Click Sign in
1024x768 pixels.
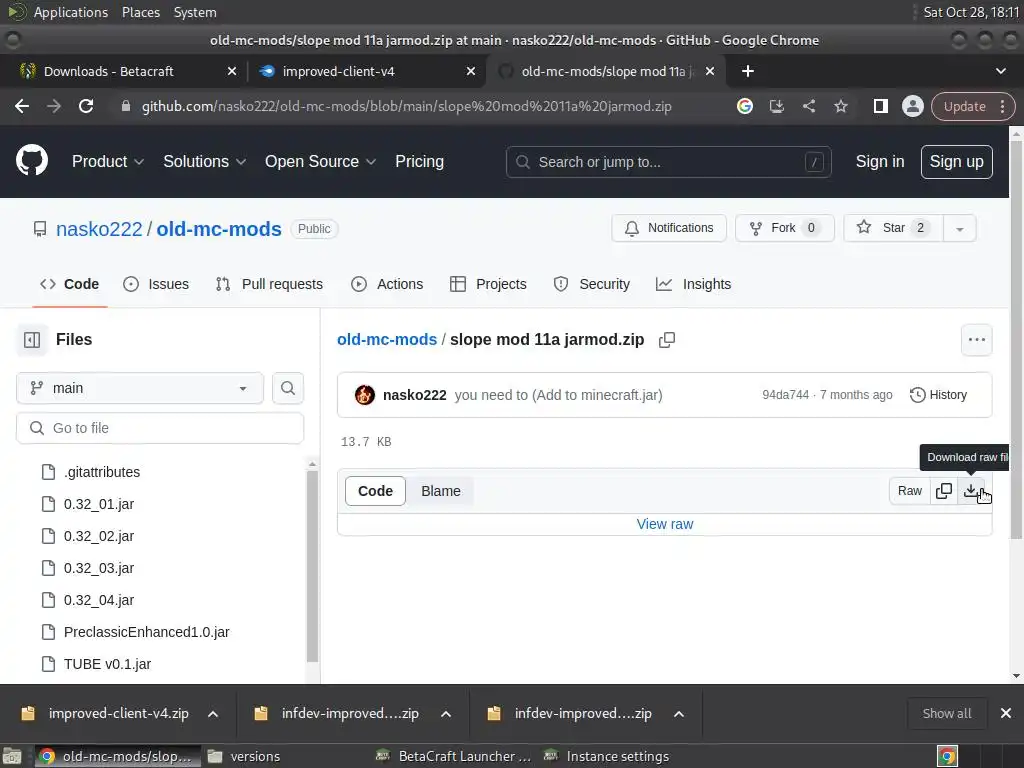pyautogui.click(x=880, y=161)
